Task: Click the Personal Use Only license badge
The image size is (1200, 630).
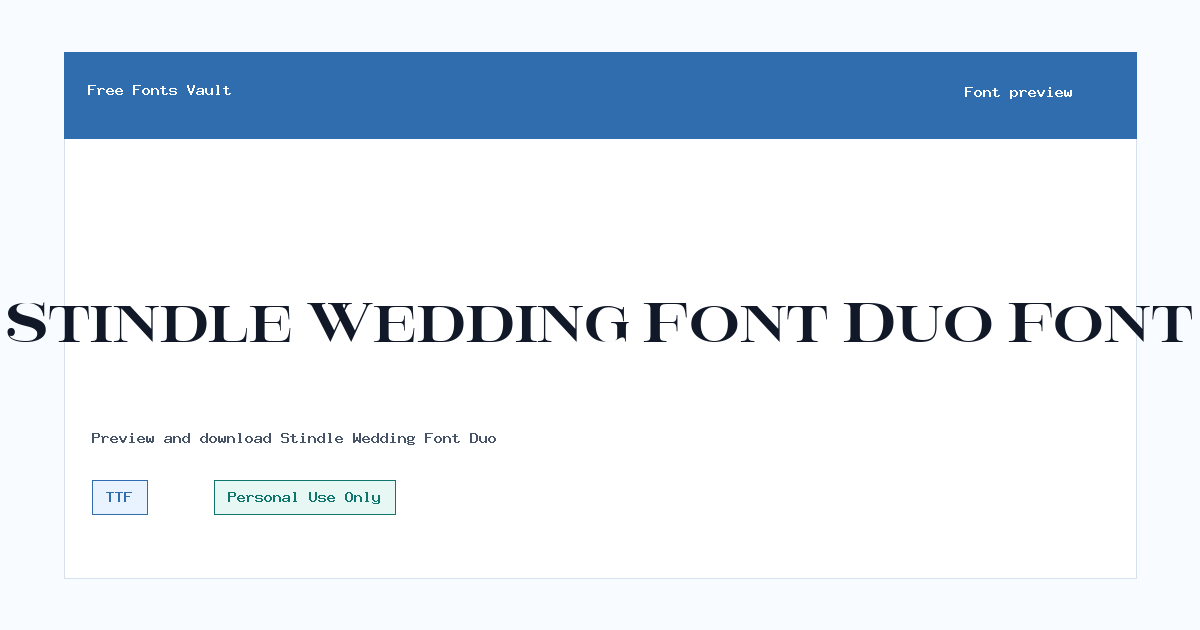Action: point(305,497)
